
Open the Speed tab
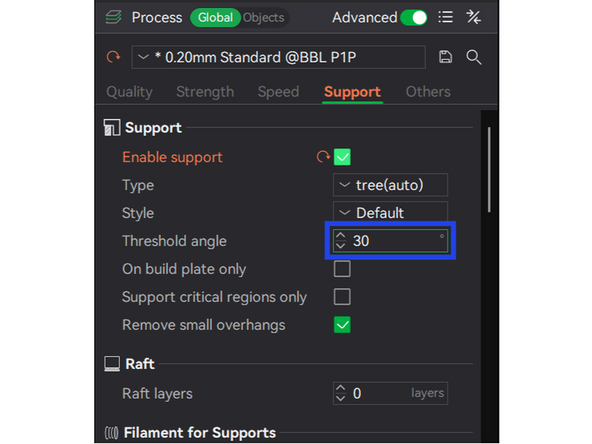coord(278,92)
